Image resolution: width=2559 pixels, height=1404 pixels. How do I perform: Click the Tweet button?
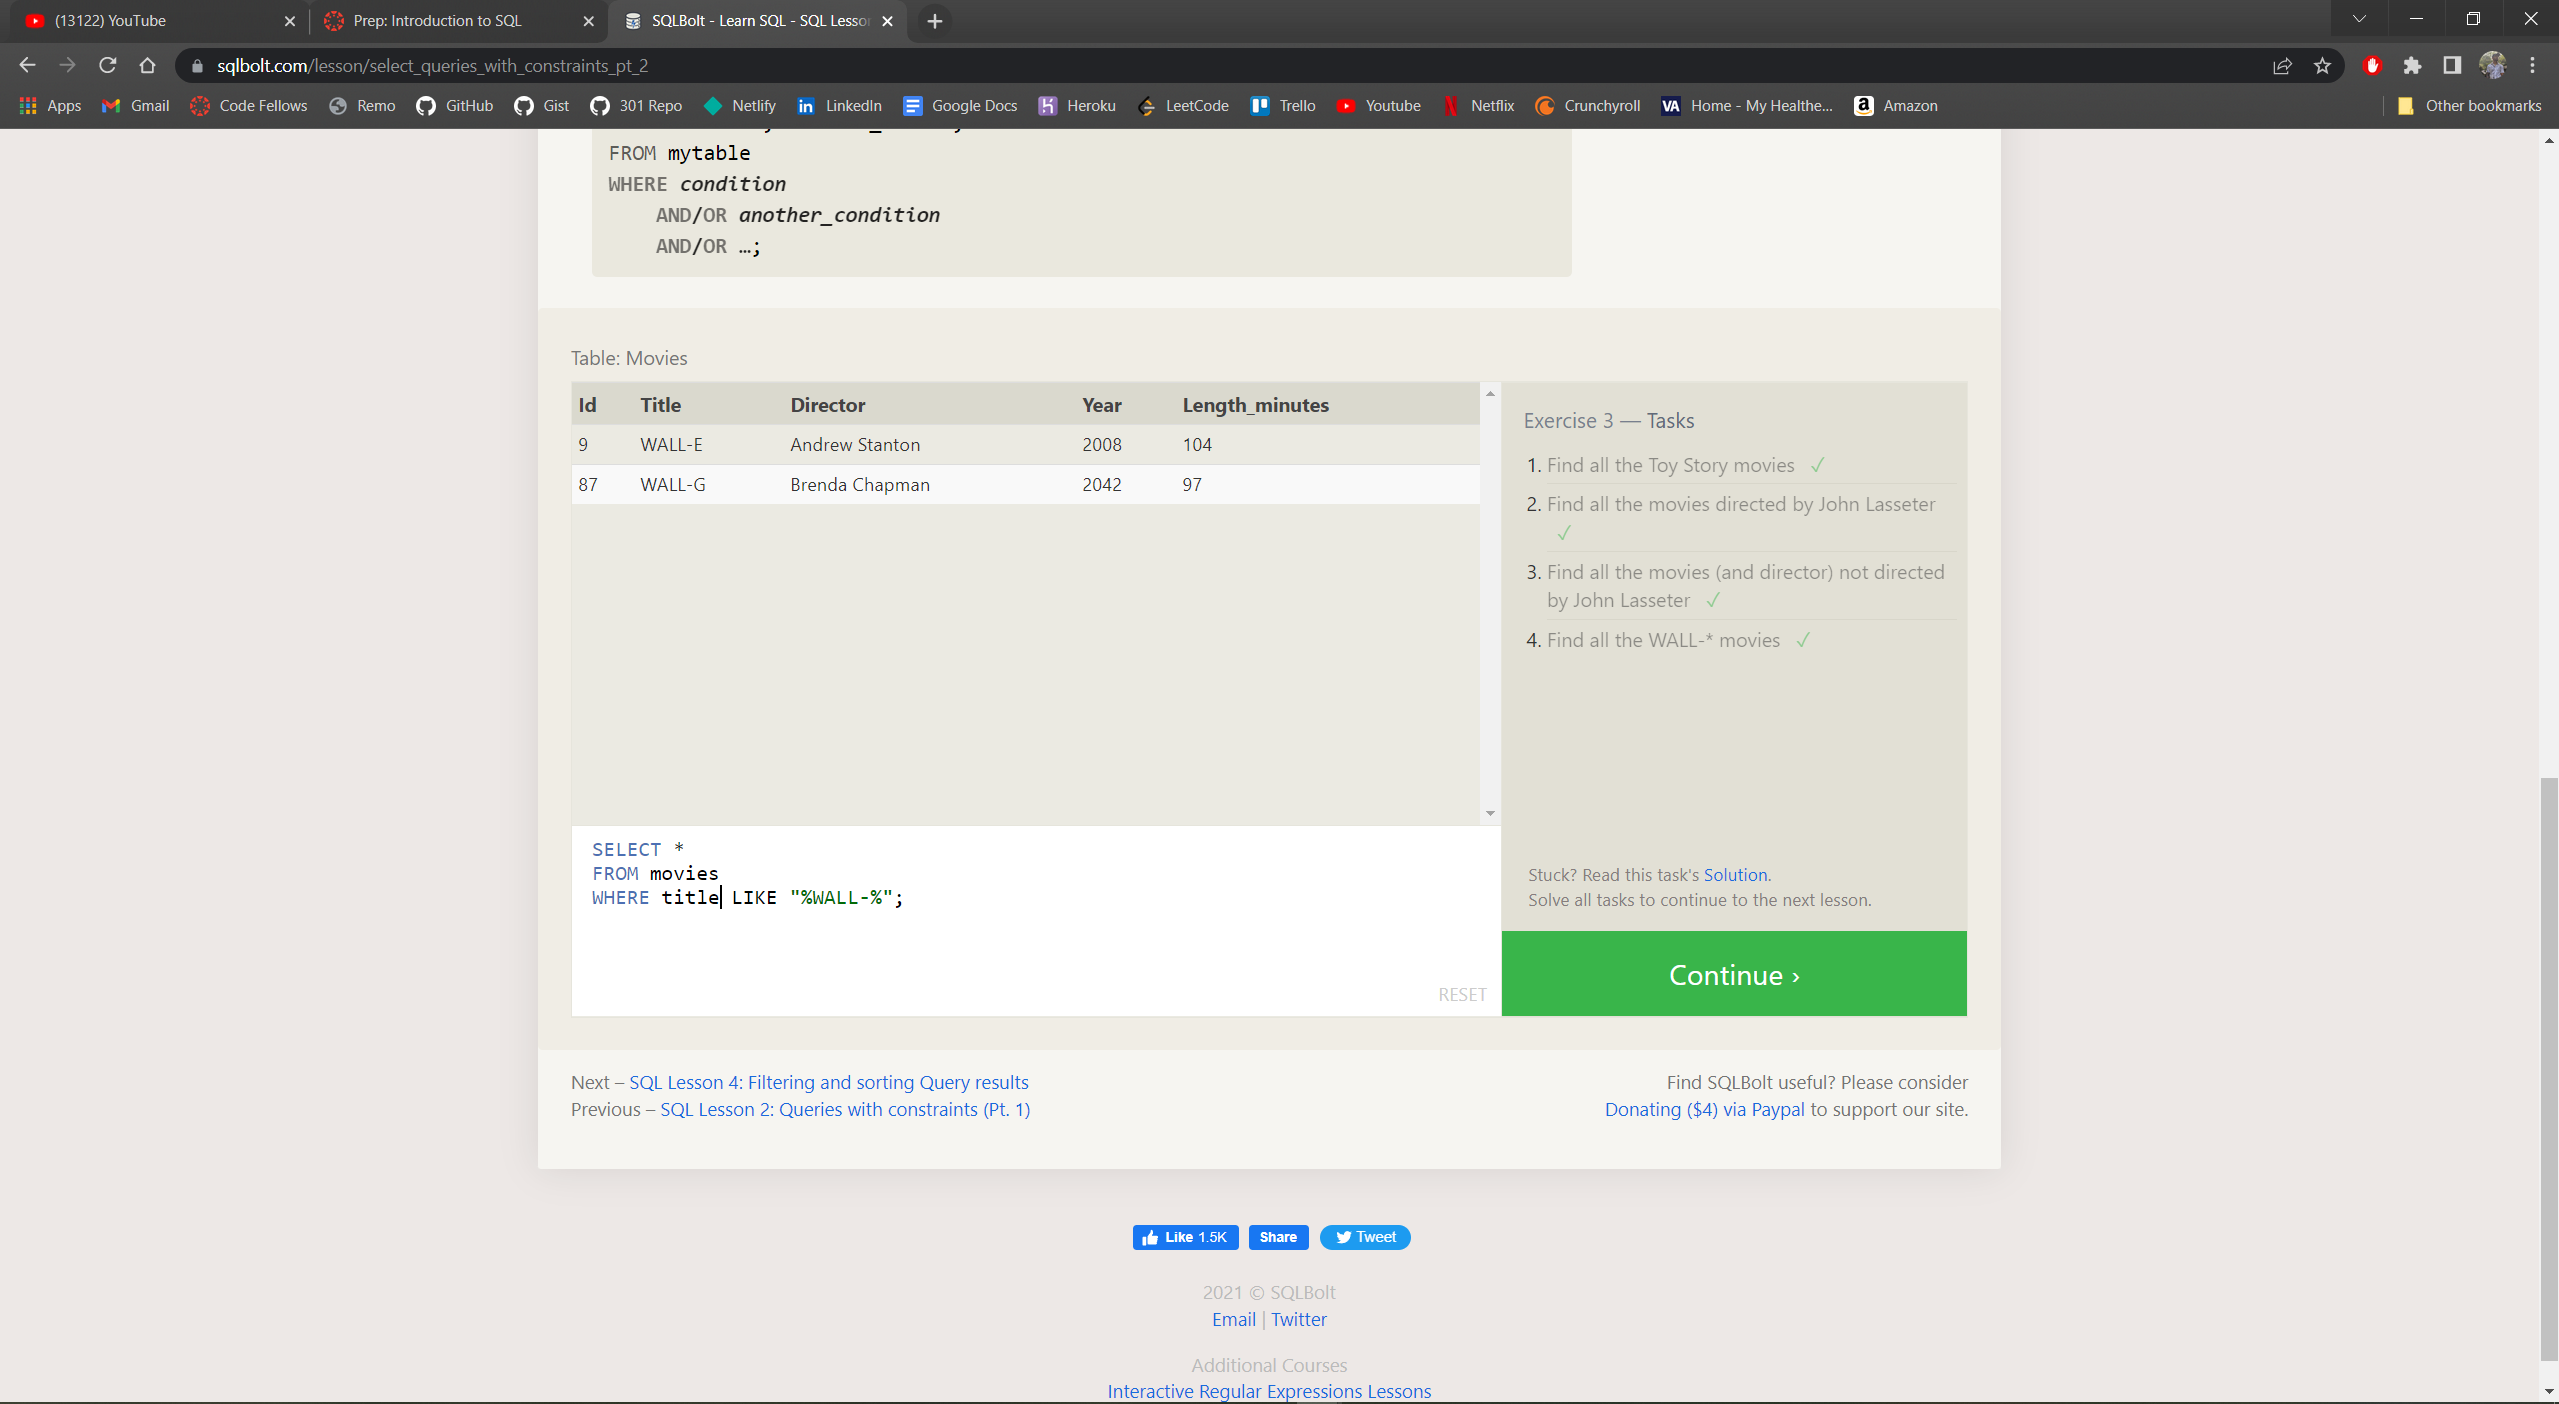[1365, 1237]
